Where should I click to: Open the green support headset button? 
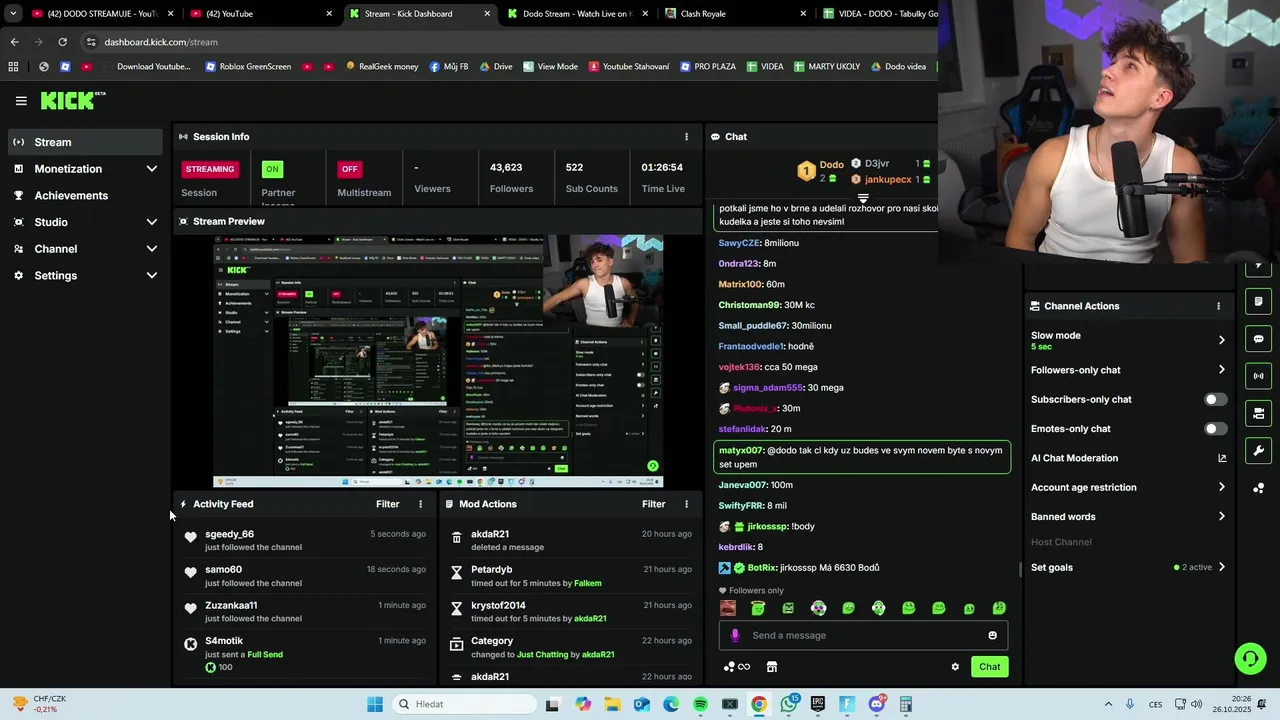[x=1250, y=658]
